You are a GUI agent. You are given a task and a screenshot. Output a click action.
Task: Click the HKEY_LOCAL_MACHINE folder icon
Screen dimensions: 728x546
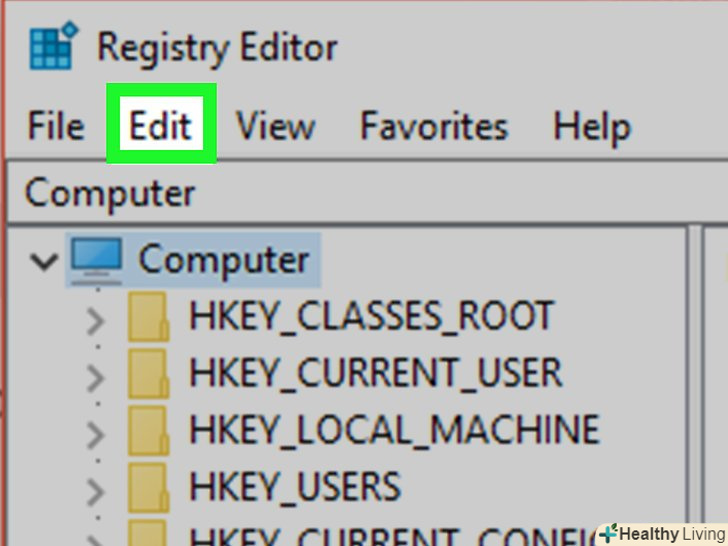tap(149, 431)
